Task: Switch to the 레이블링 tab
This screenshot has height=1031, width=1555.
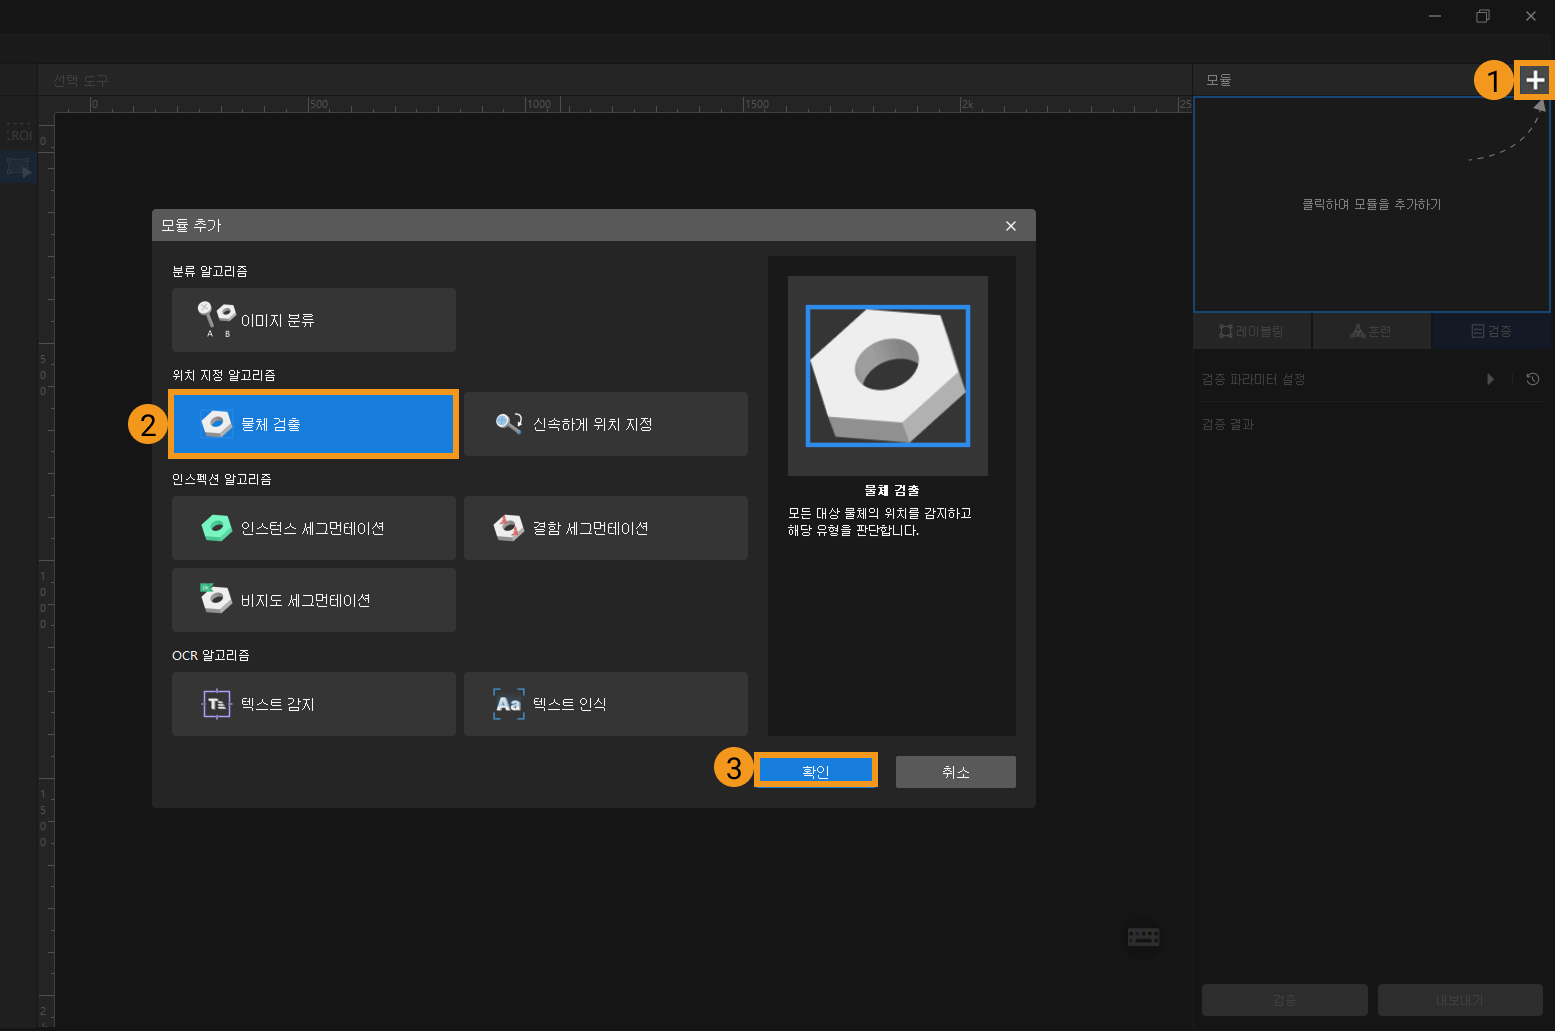Action: 1252,331
